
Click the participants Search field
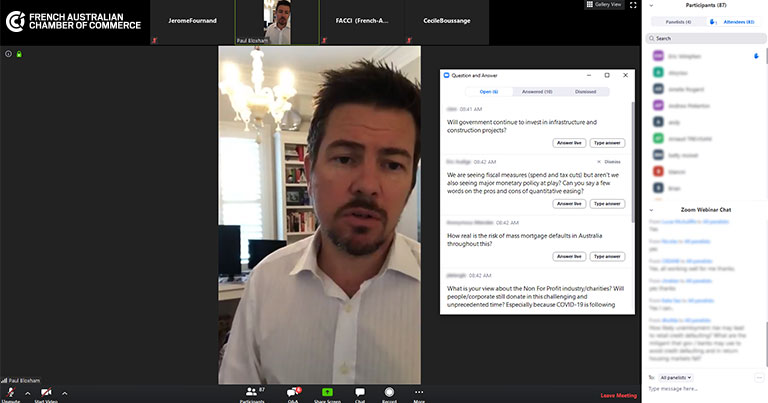click(x=706, y=39)
